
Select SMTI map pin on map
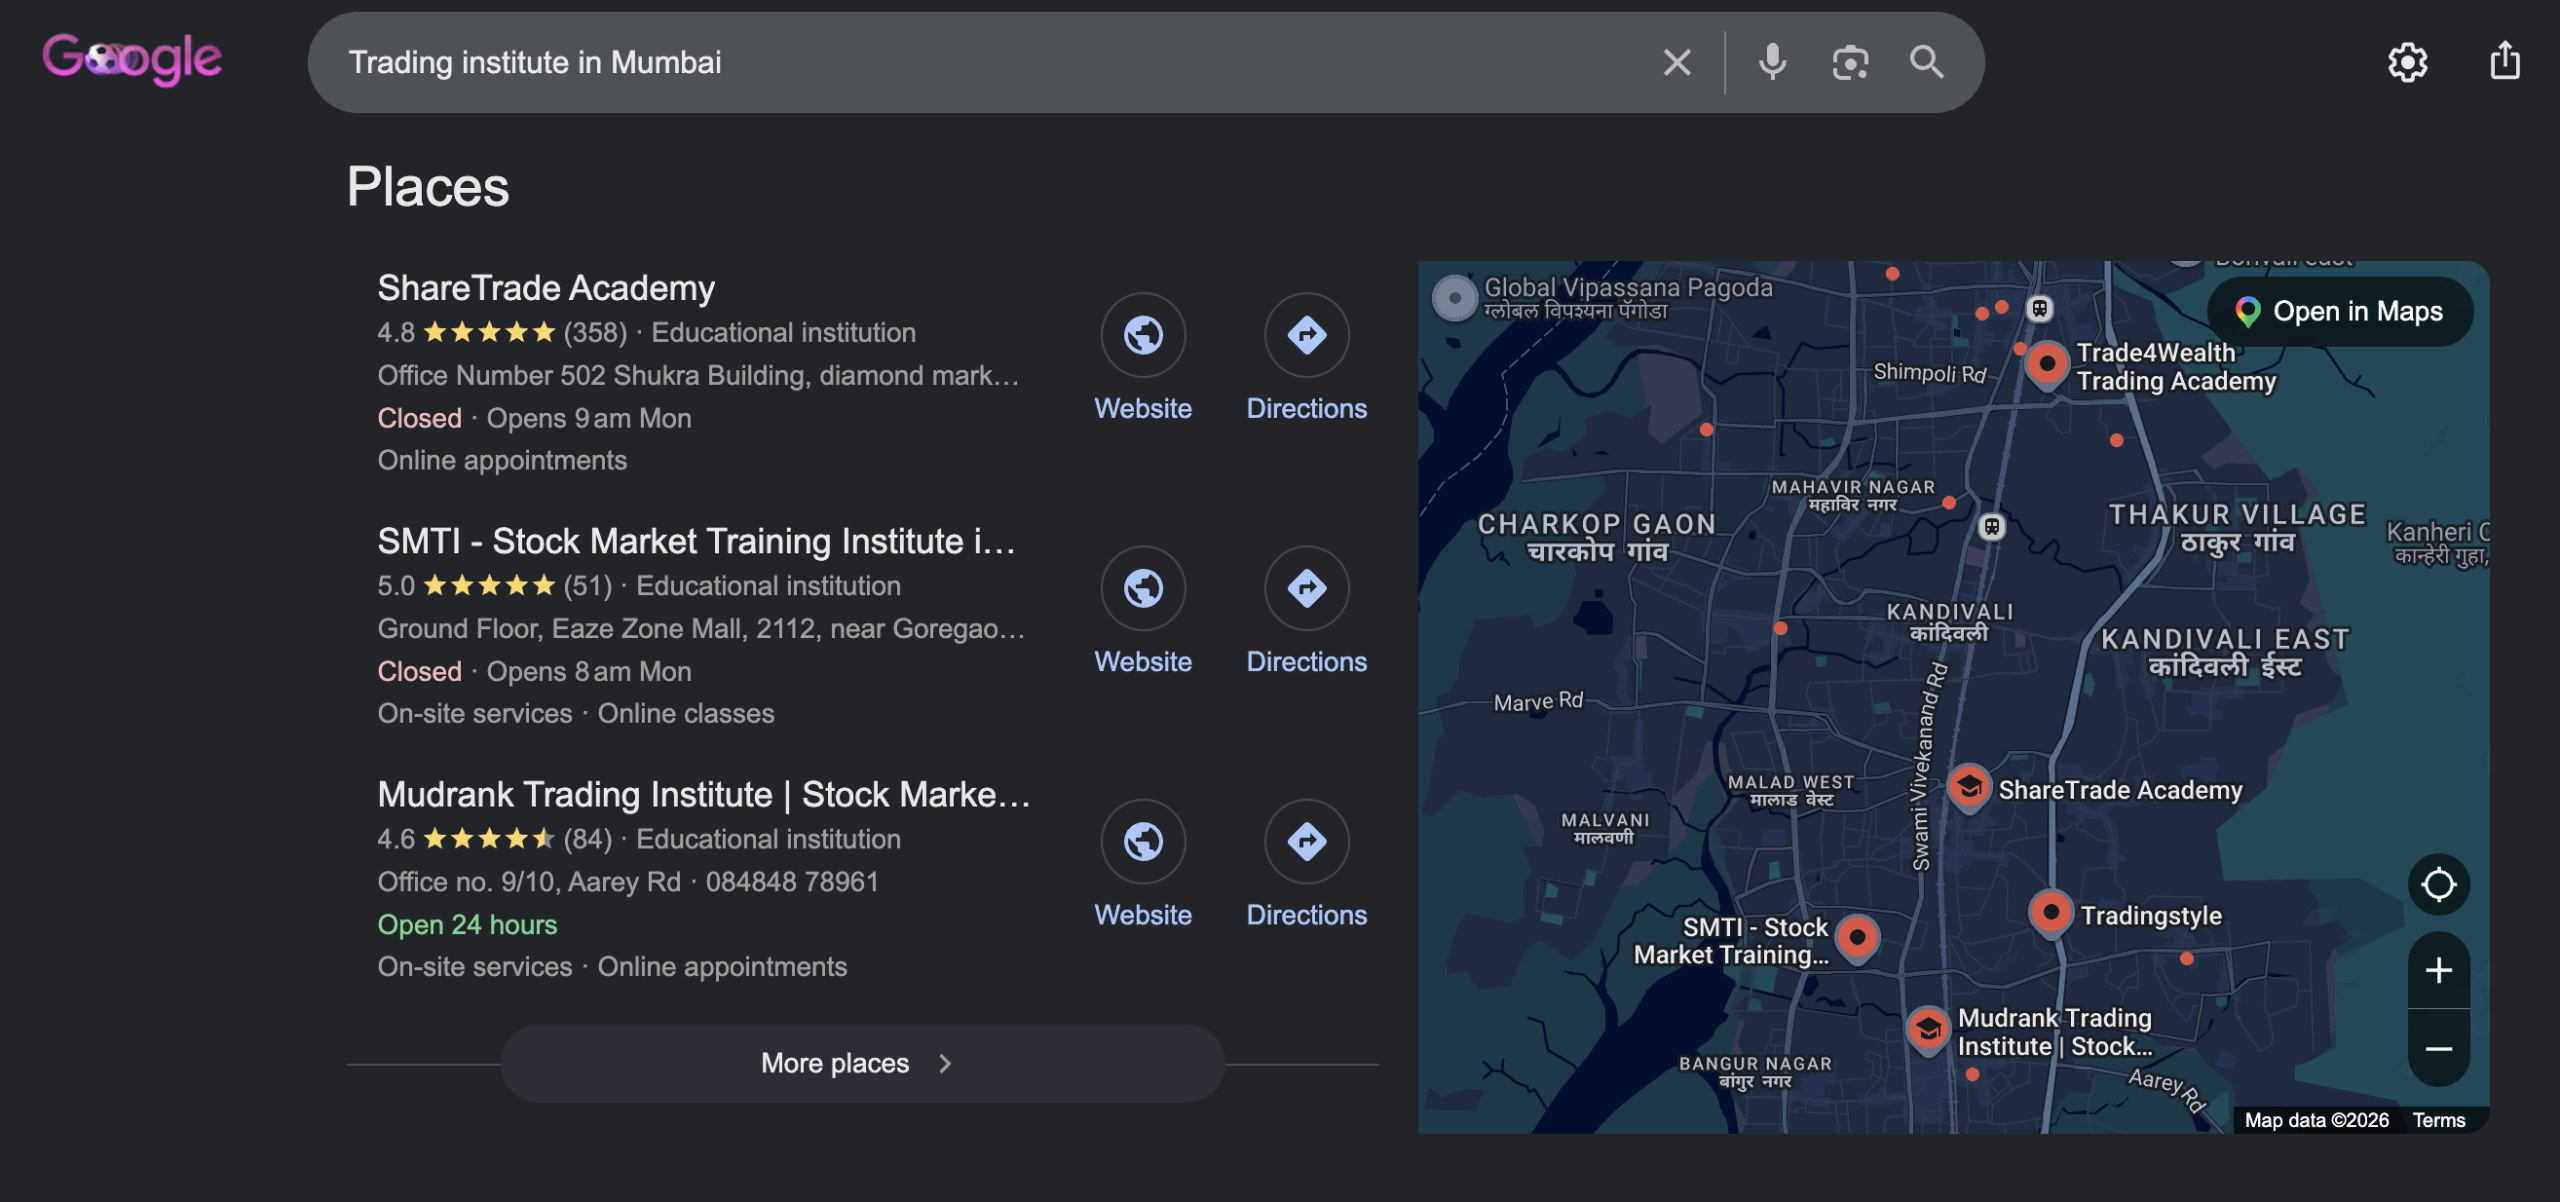[x=1857, y=939]
